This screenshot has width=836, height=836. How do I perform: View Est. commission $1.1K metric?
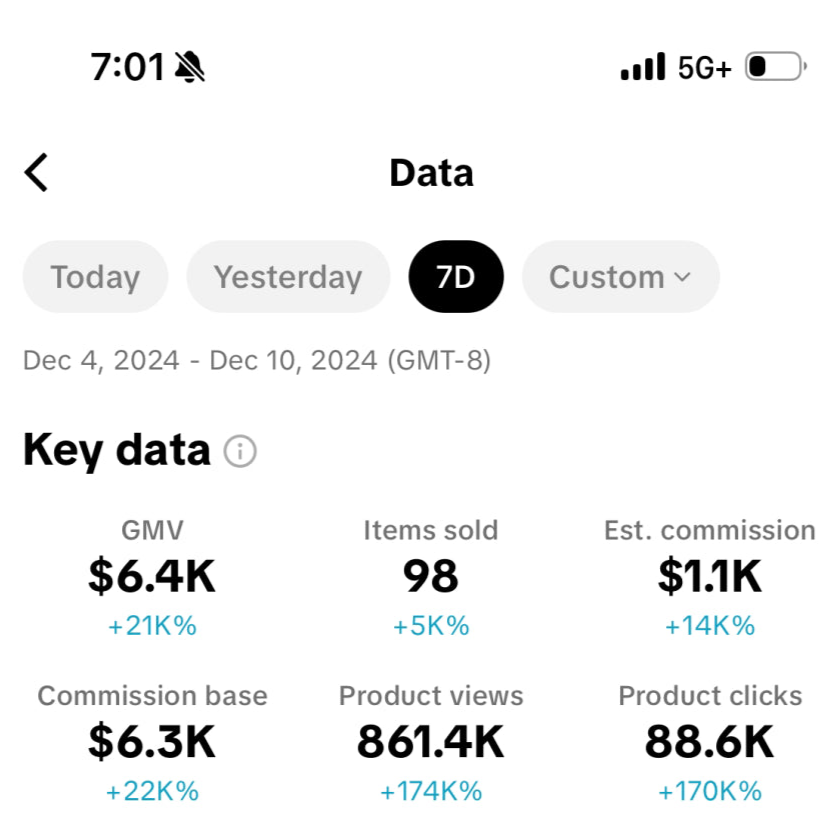click(710, 578)
